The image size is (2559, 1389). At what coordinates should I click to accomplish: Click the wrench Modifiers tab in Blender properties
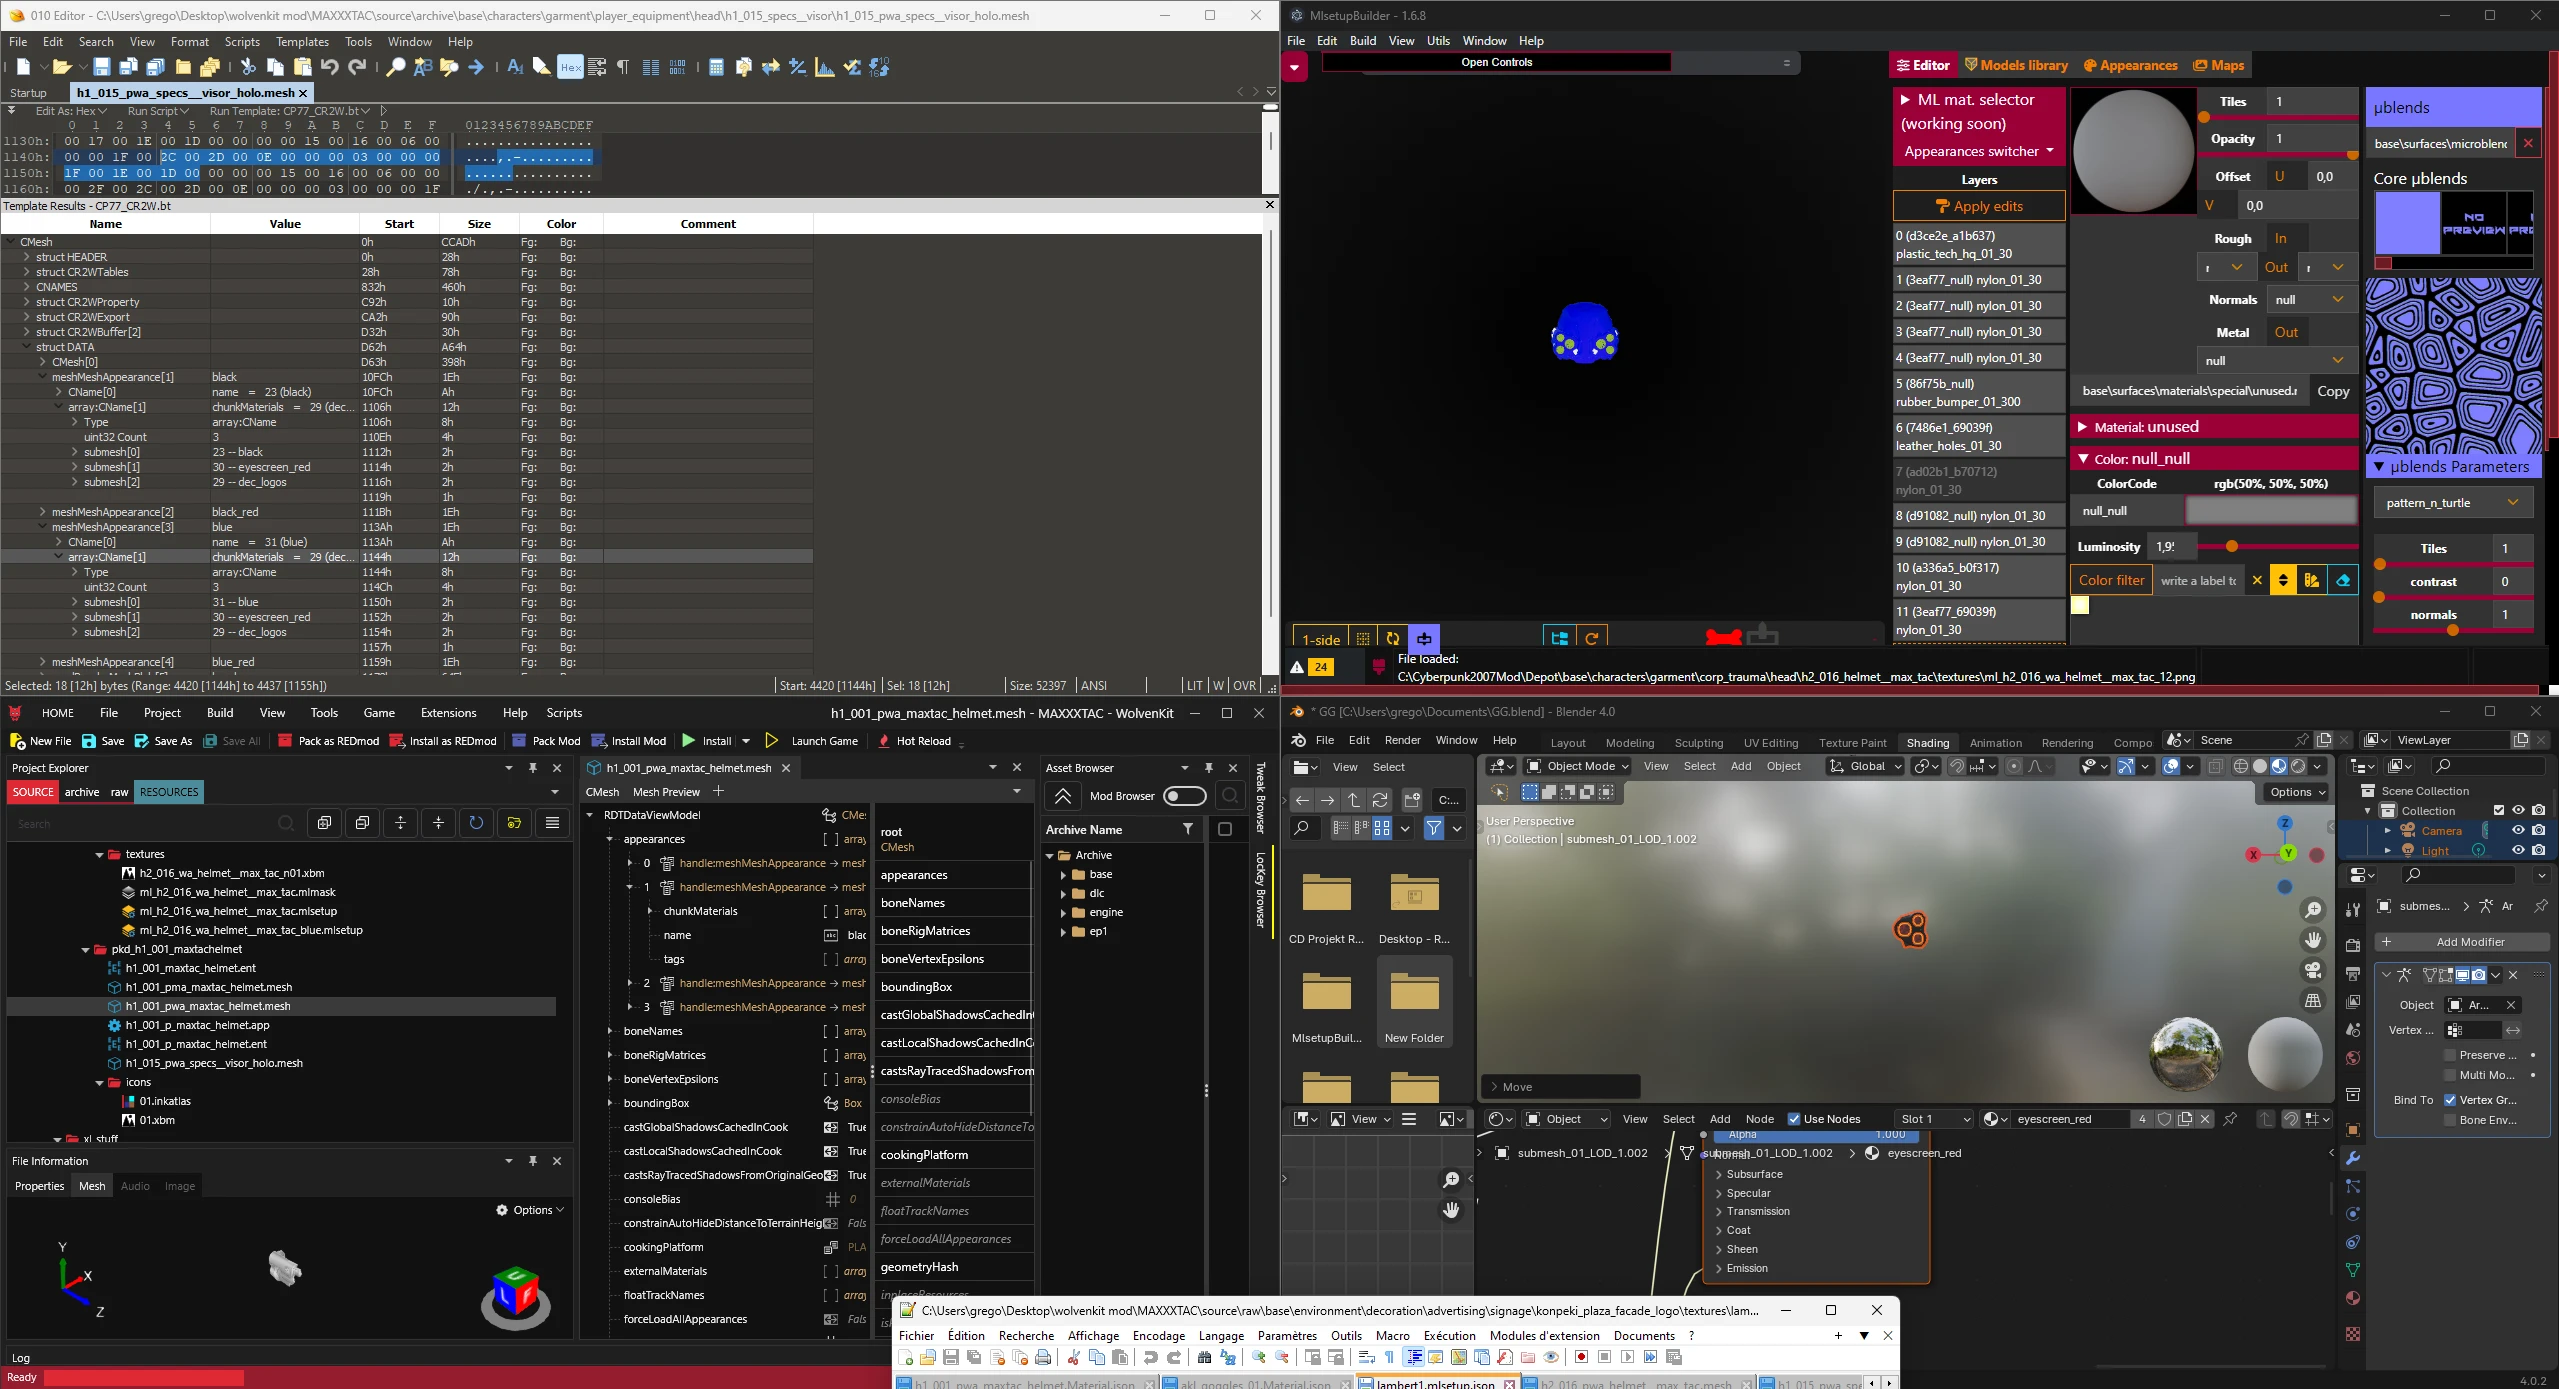2353,1158
